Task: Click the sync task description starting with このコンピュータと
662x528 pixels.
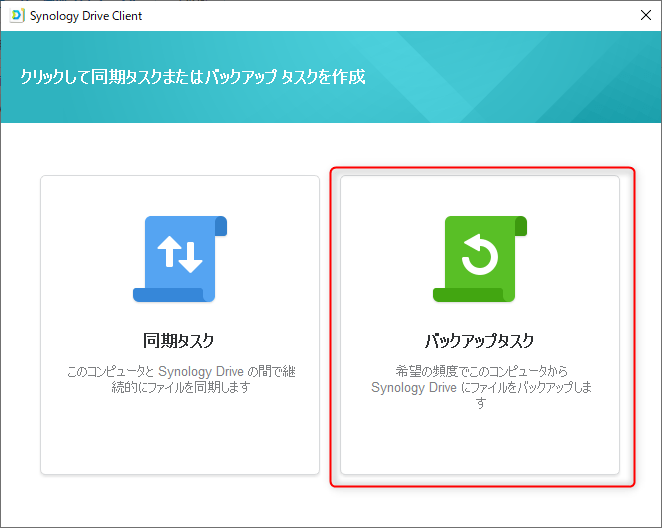Action: coord(181,379)
